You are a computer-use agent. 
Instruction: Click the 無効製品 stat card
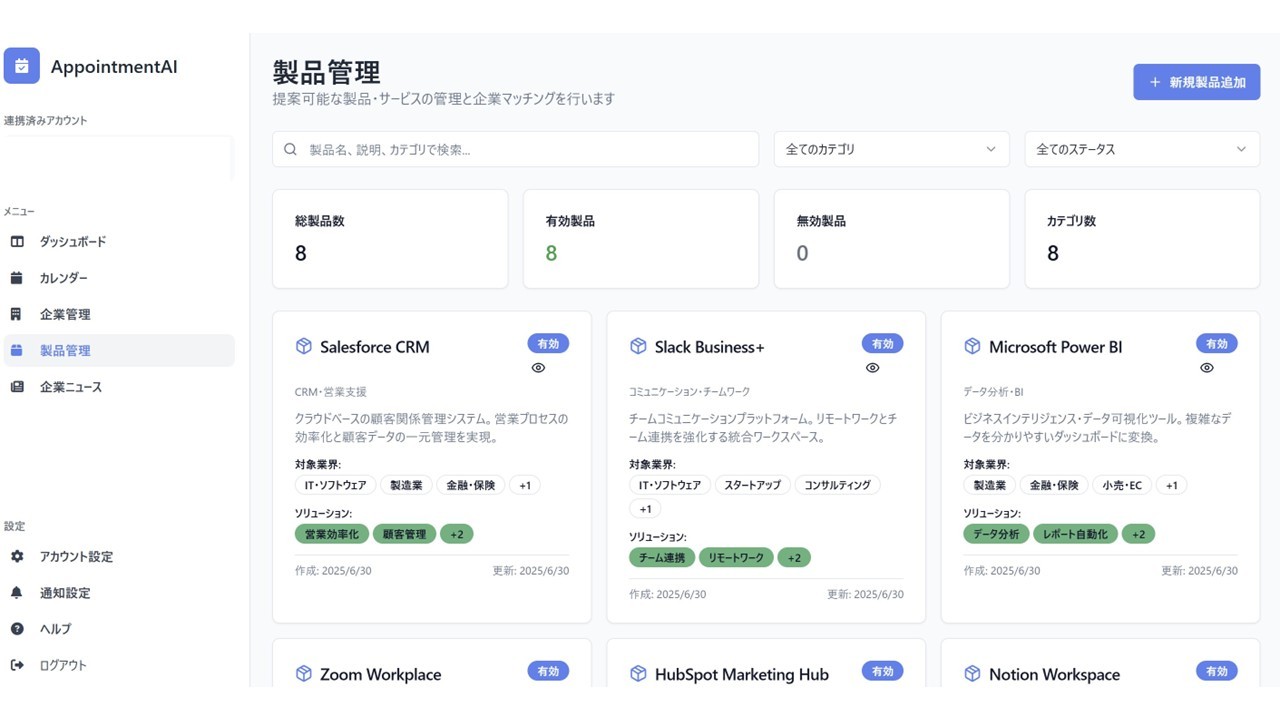tap(891, 239)
